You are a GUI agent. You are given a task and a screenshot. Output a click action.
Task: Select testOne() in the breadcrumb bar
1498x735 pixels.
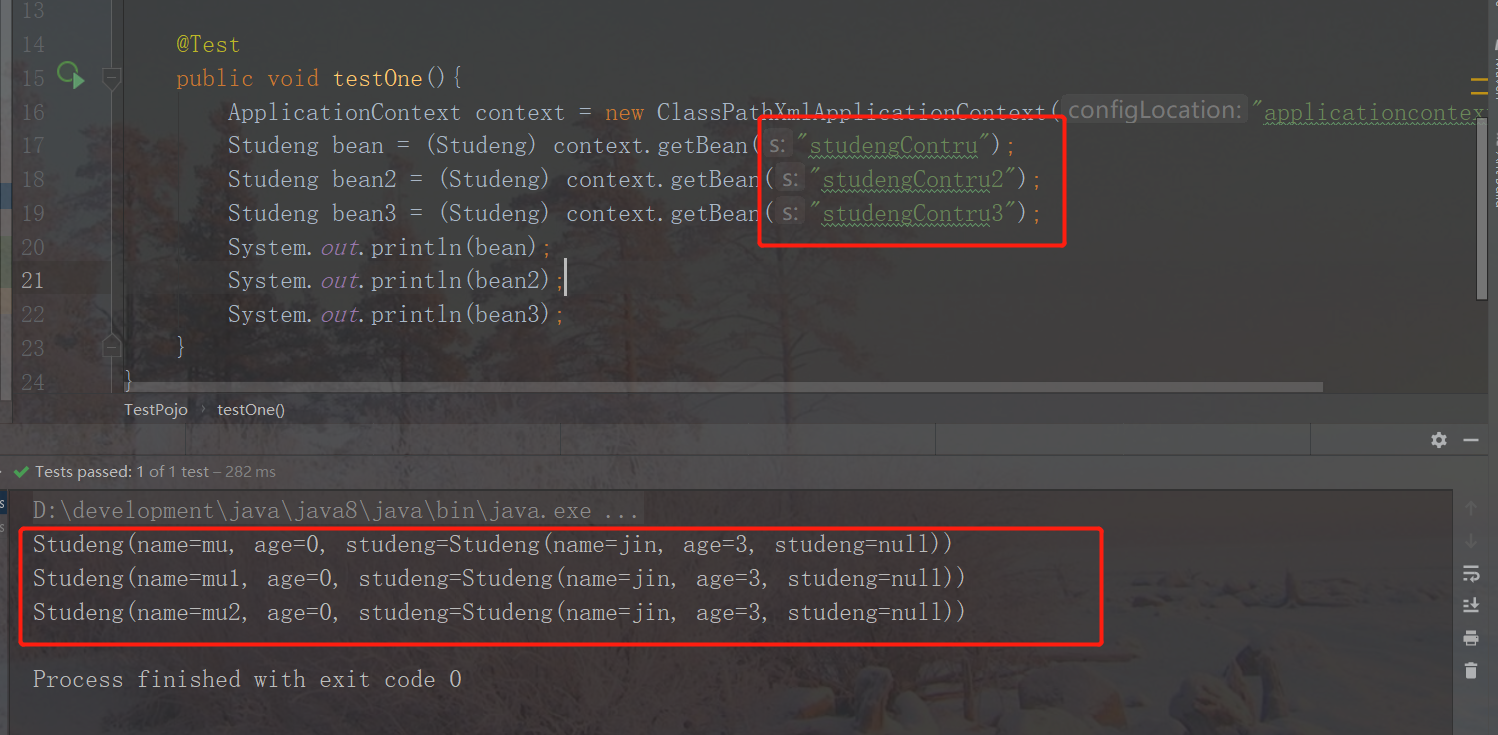point(251,409)
